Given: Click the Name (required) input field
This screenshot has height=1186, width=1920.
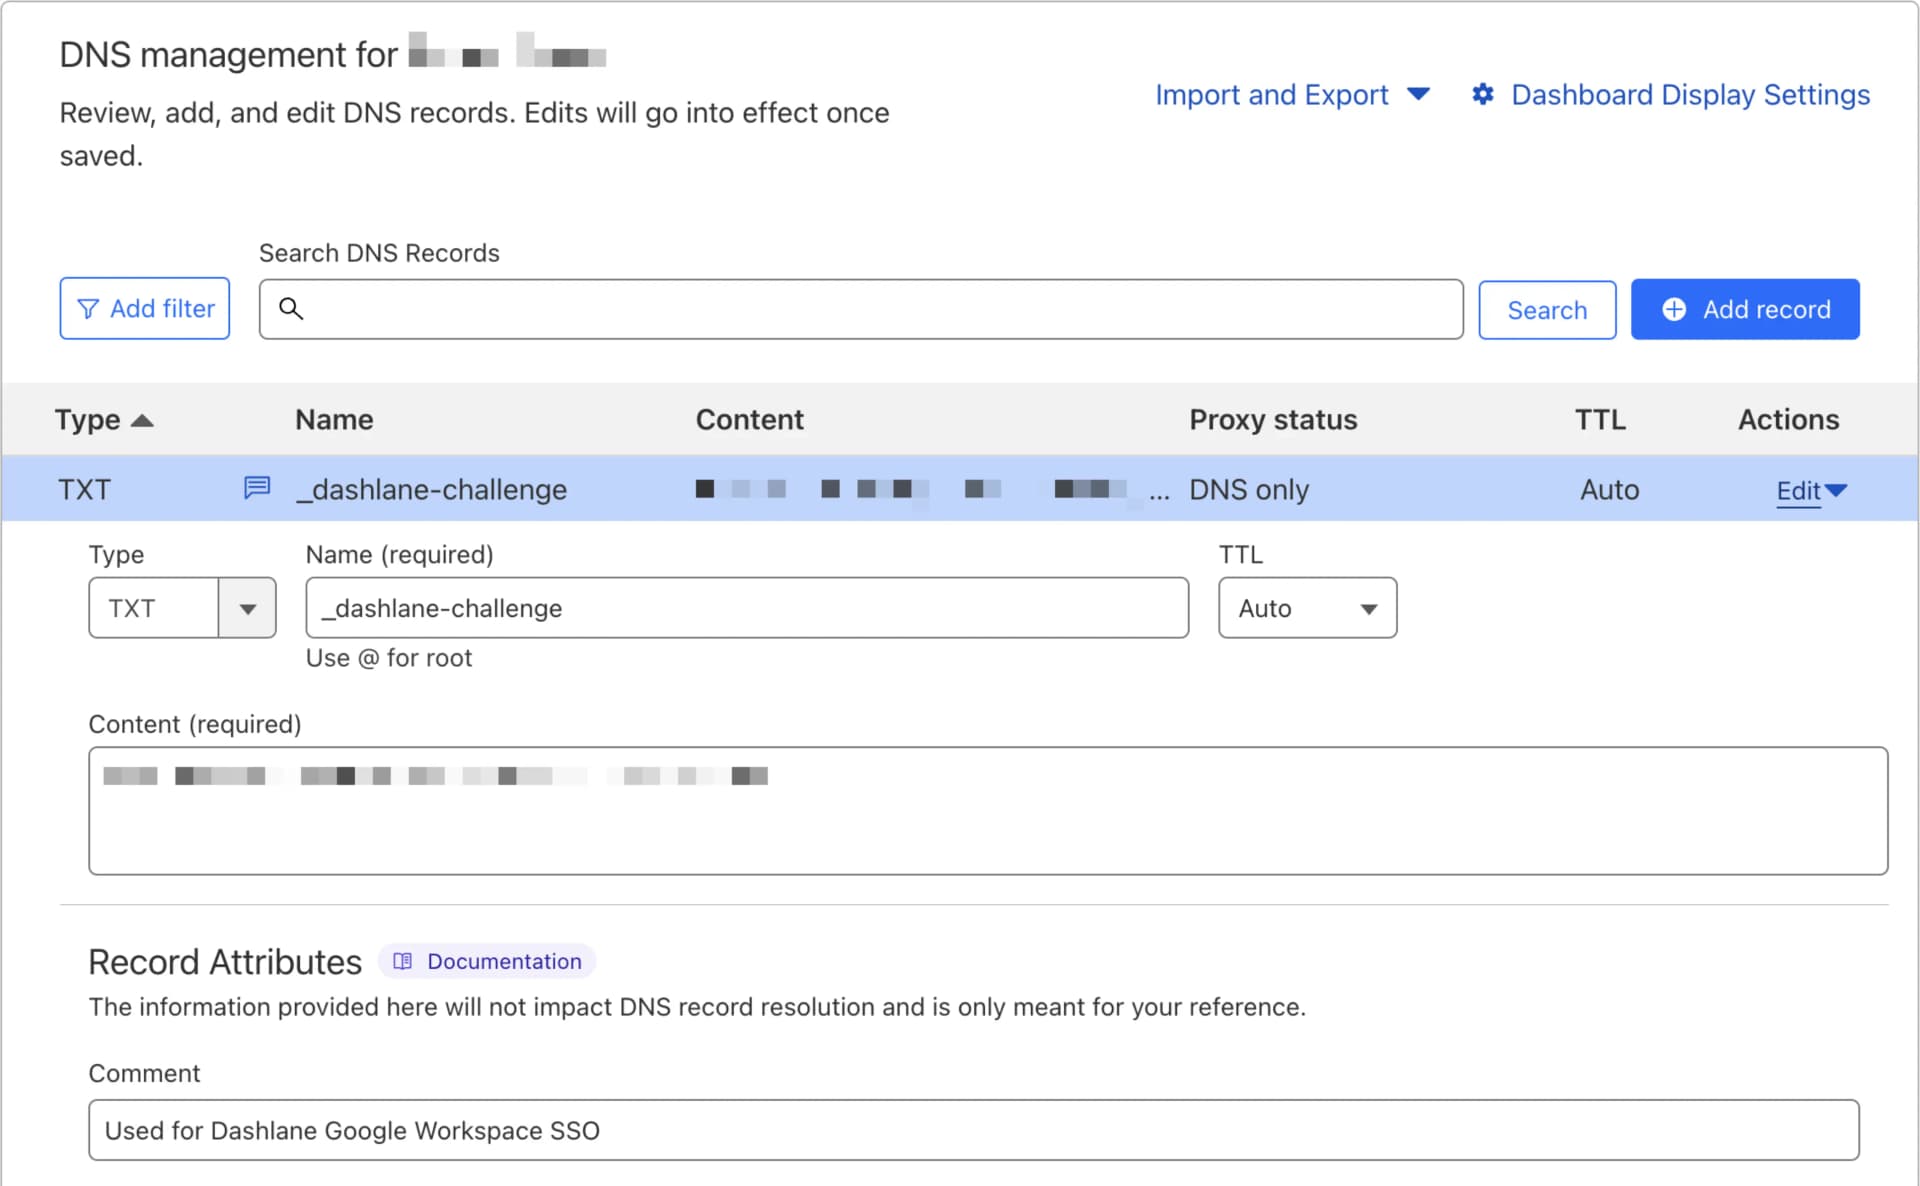Looking at the screenshot, I should tap(747, 608).
